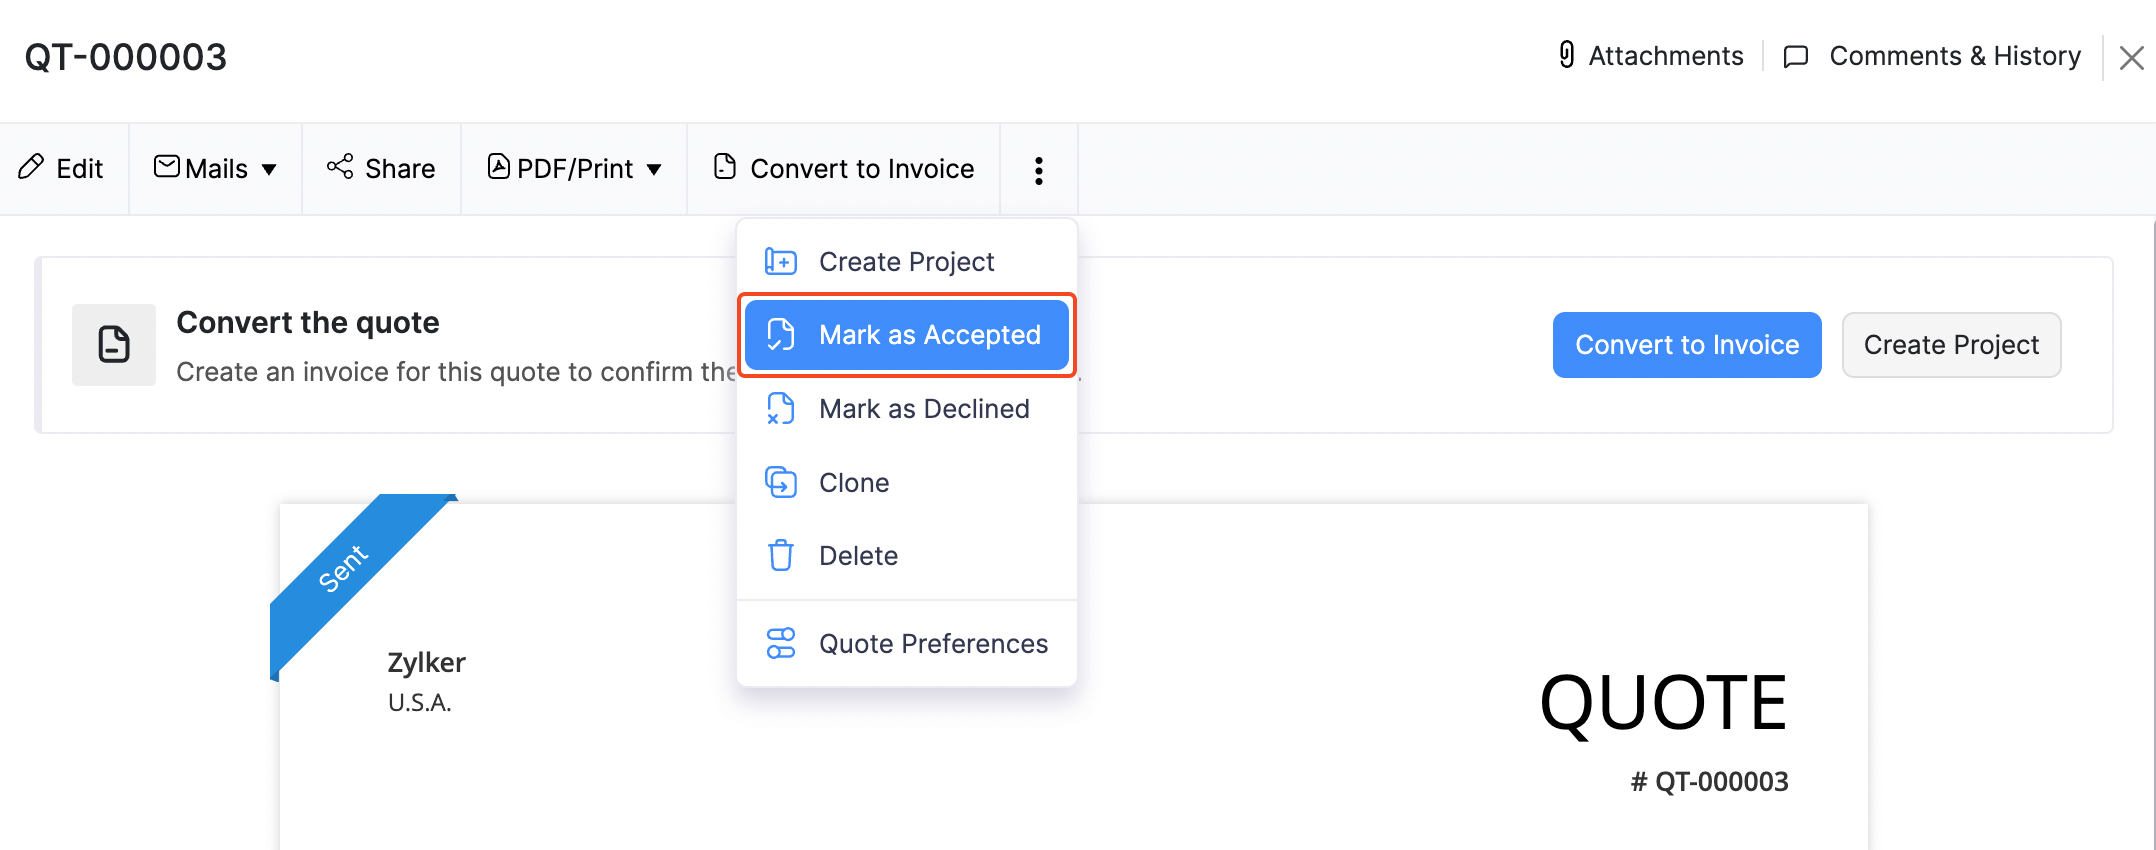Select Mark as Accepted menu option
The height and width of the screenshot is (850, 2156).
[x=929, y=335]
